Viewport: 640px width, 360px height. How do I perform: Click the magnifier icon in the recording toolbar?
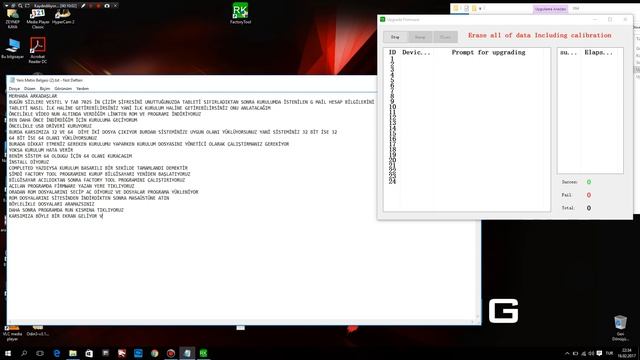tap(20, 6)
